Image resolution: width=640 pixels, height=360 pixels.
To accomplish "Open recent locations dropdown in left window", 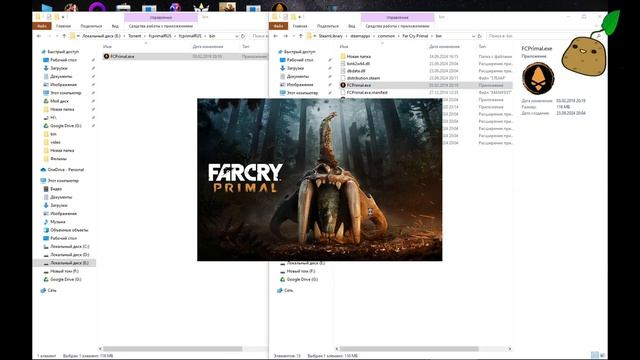I will pos(57,36).
